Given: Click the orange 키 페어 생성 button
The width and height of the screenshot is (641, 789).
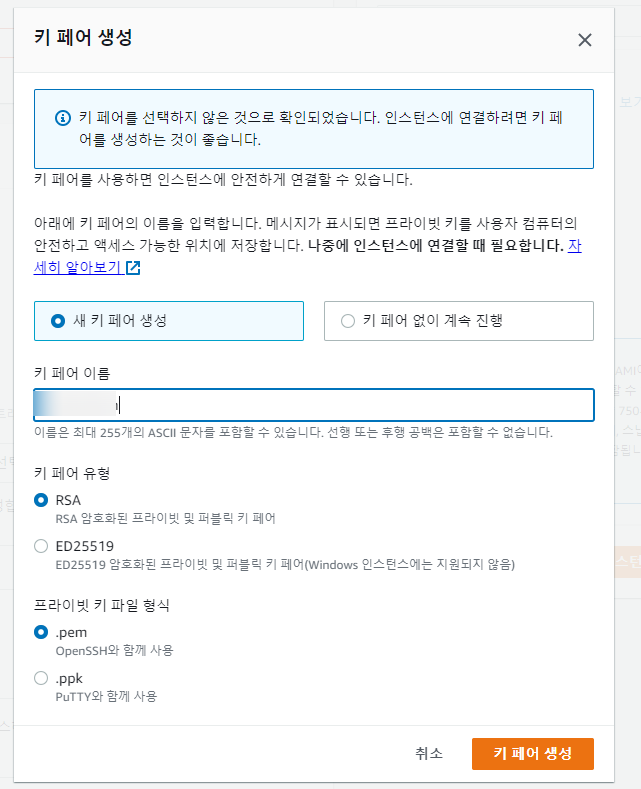Looking at the screenshot, I should click(x=533, y=754).
